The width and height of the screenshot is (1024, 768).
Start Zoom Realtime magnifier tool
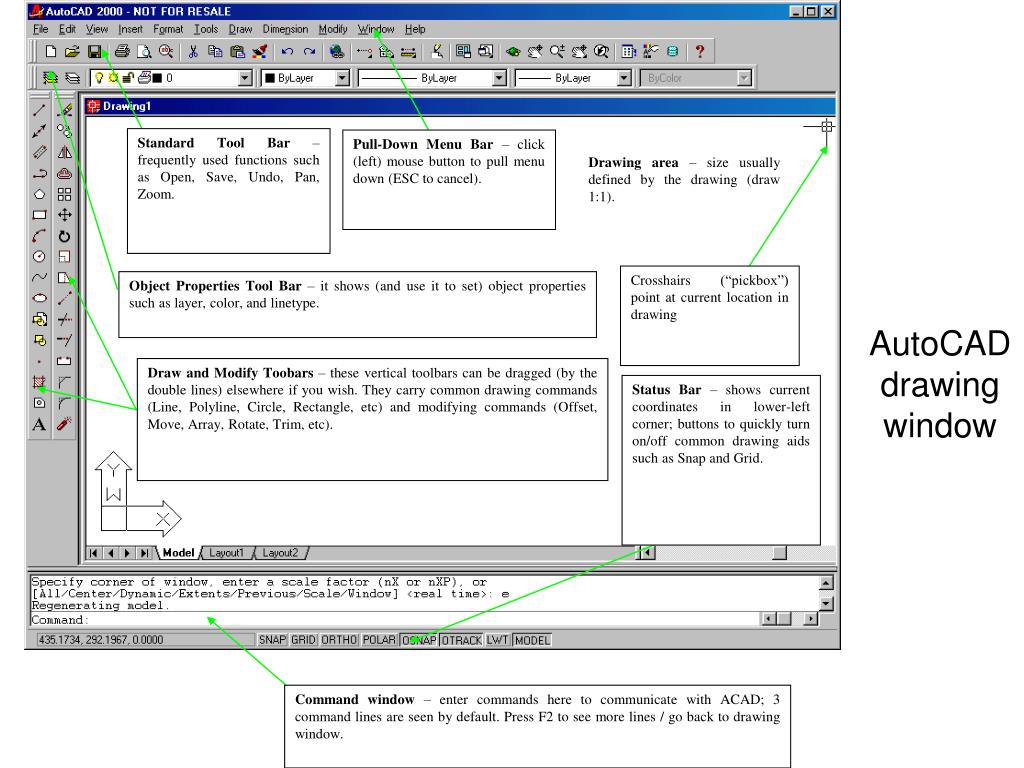(557, 52)
